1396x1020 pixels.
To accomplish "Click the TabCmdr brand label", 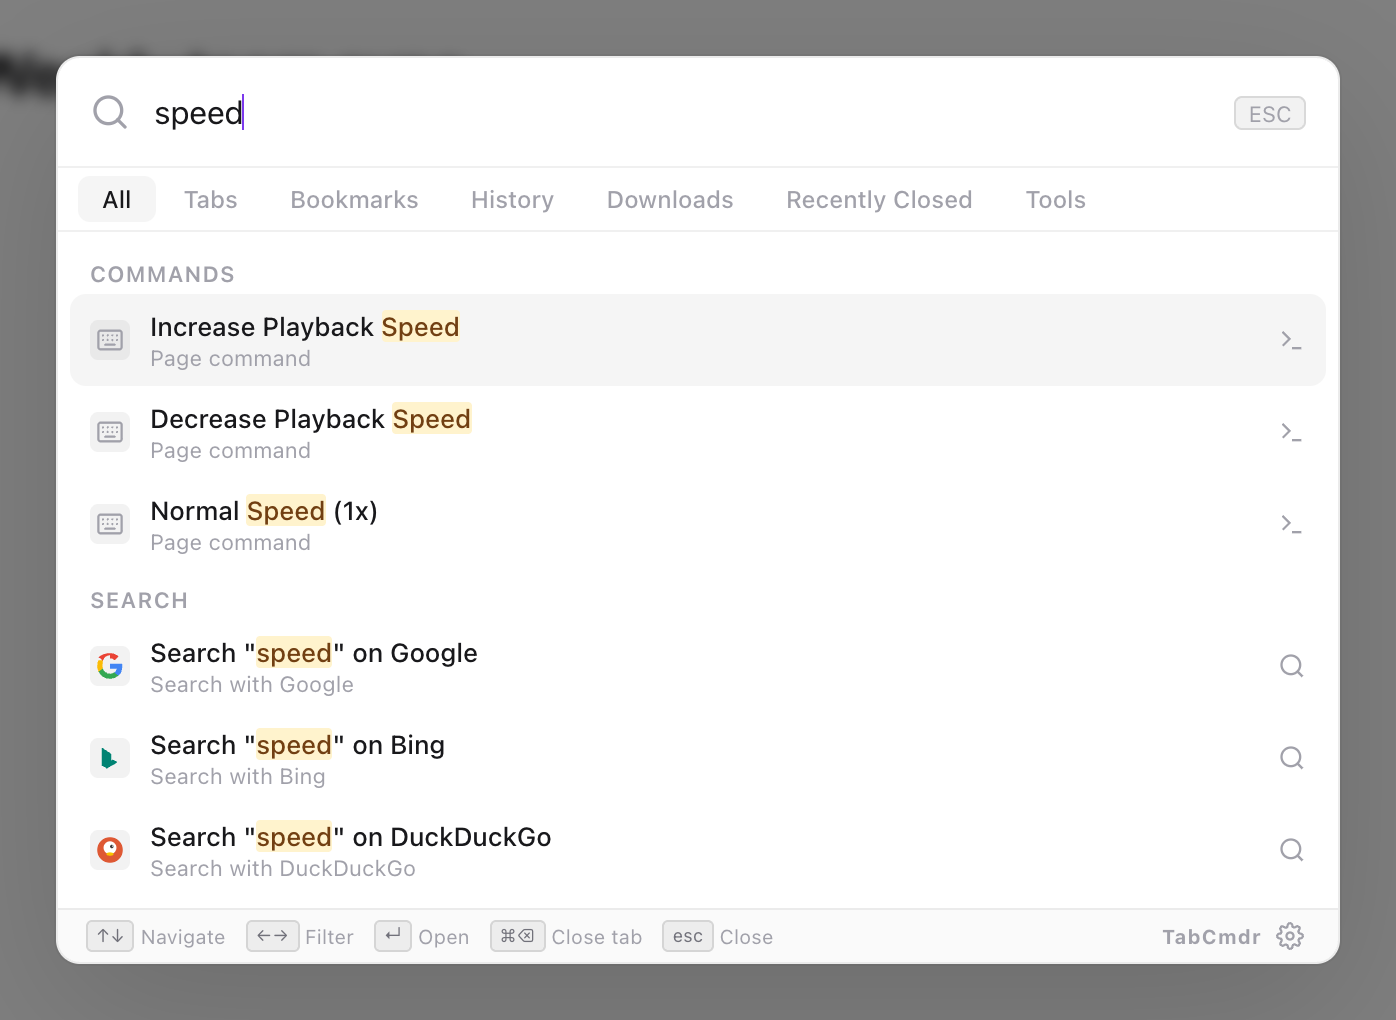I will pos(1211,937).
